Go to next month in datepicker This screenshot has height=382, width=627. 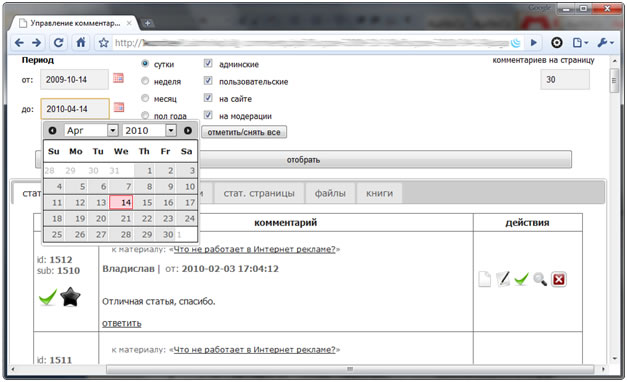[x=188, y=130]
